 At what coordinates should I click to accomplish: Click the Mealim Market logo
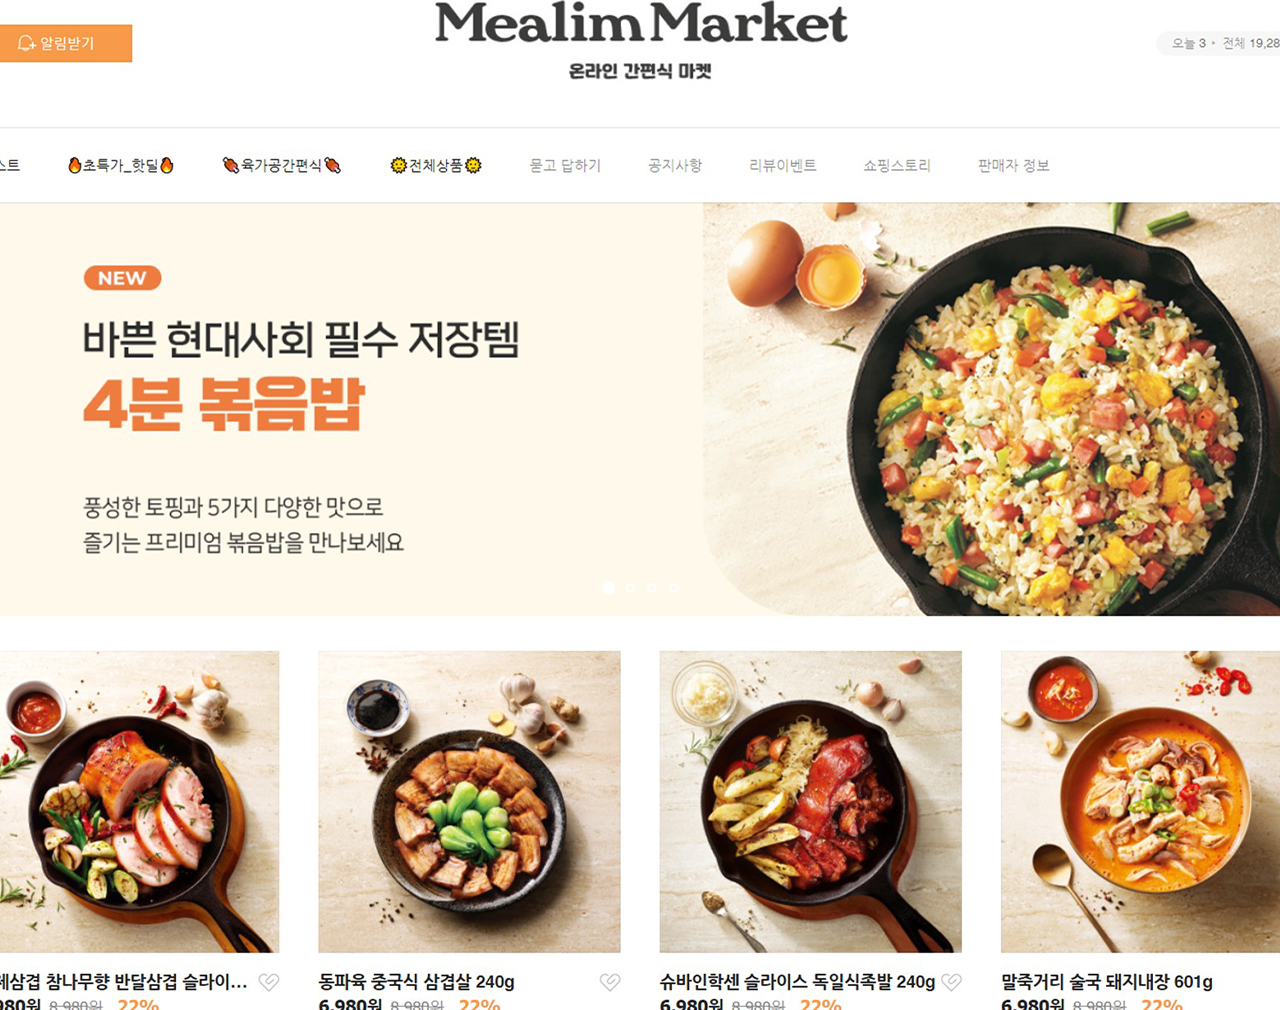641,25
